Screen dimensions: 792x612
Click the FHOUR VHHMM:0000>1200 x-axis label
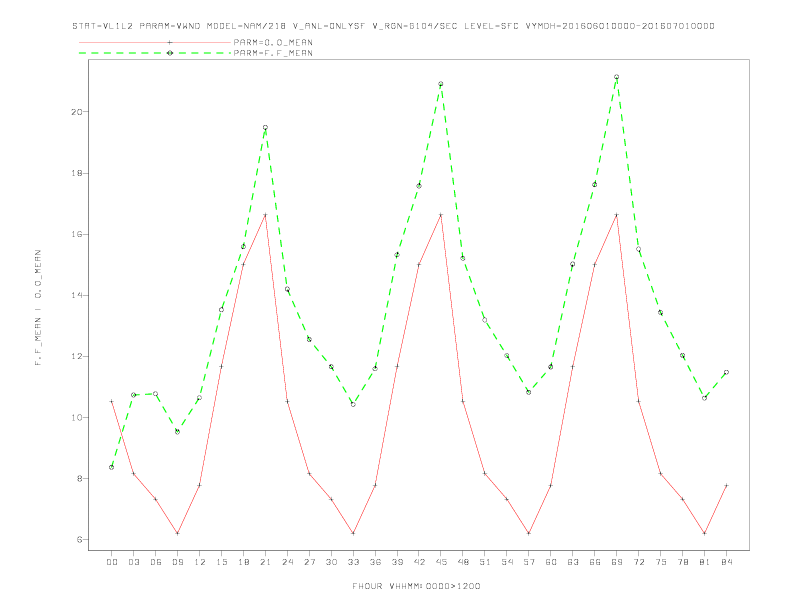click(416, 586)
